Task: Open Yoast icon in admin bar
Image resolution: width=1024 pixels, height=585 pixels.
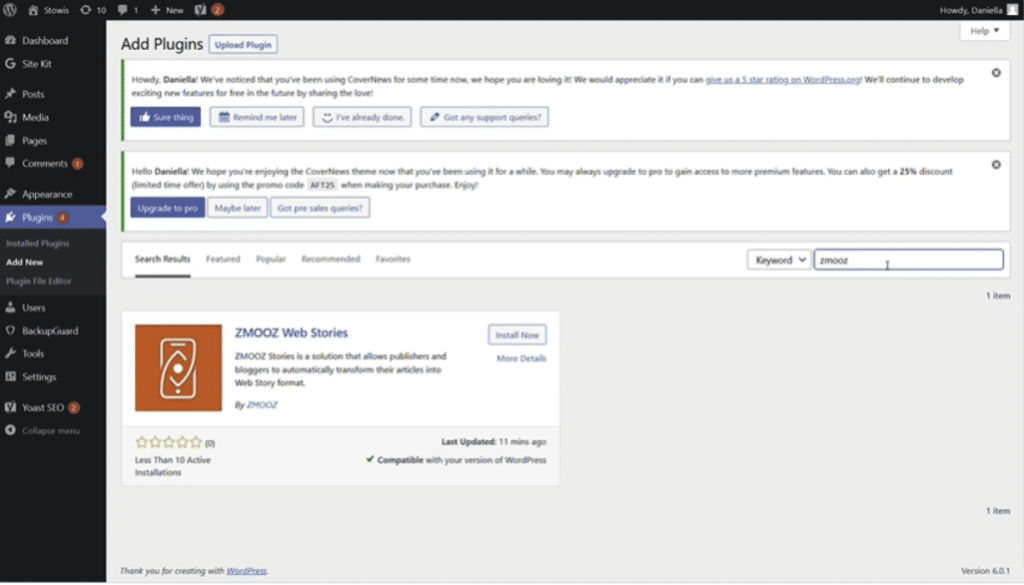Action: coord(209,10)
